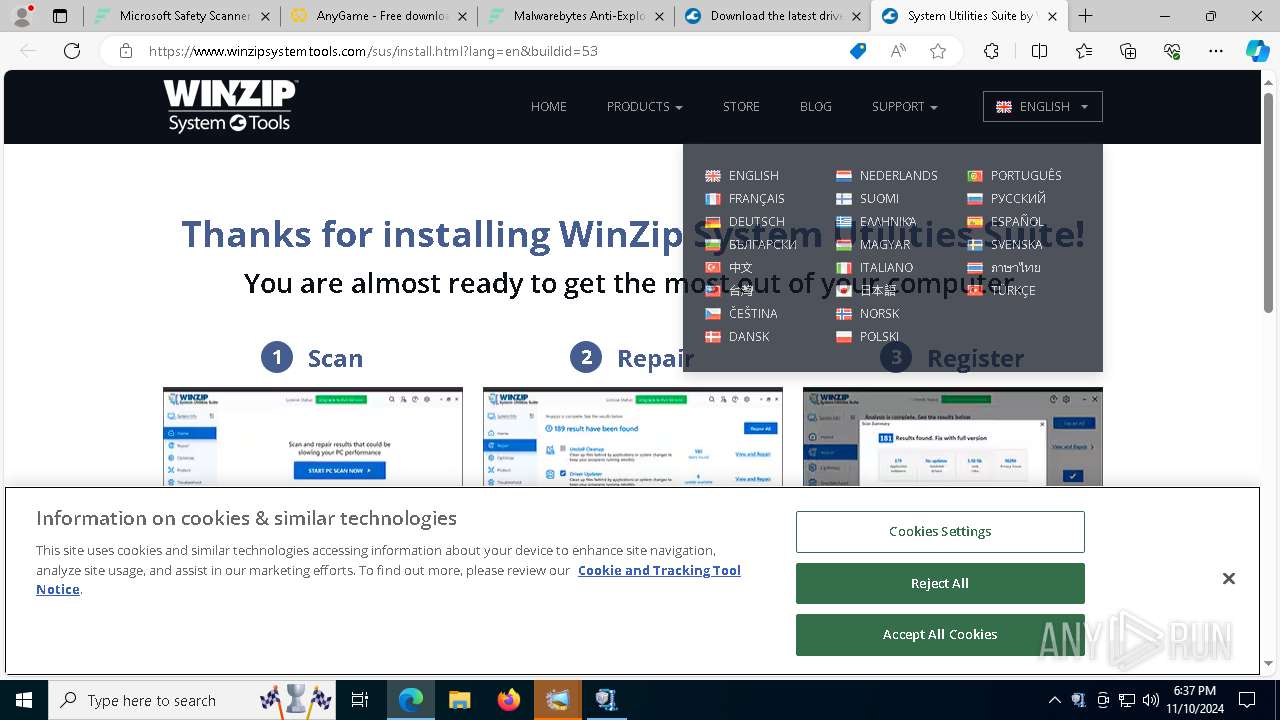Viewport: 1280px width, 720px height.
Task: Open File Explorer from taskbar
Action: pyautogui.click(x=459, y=700)
